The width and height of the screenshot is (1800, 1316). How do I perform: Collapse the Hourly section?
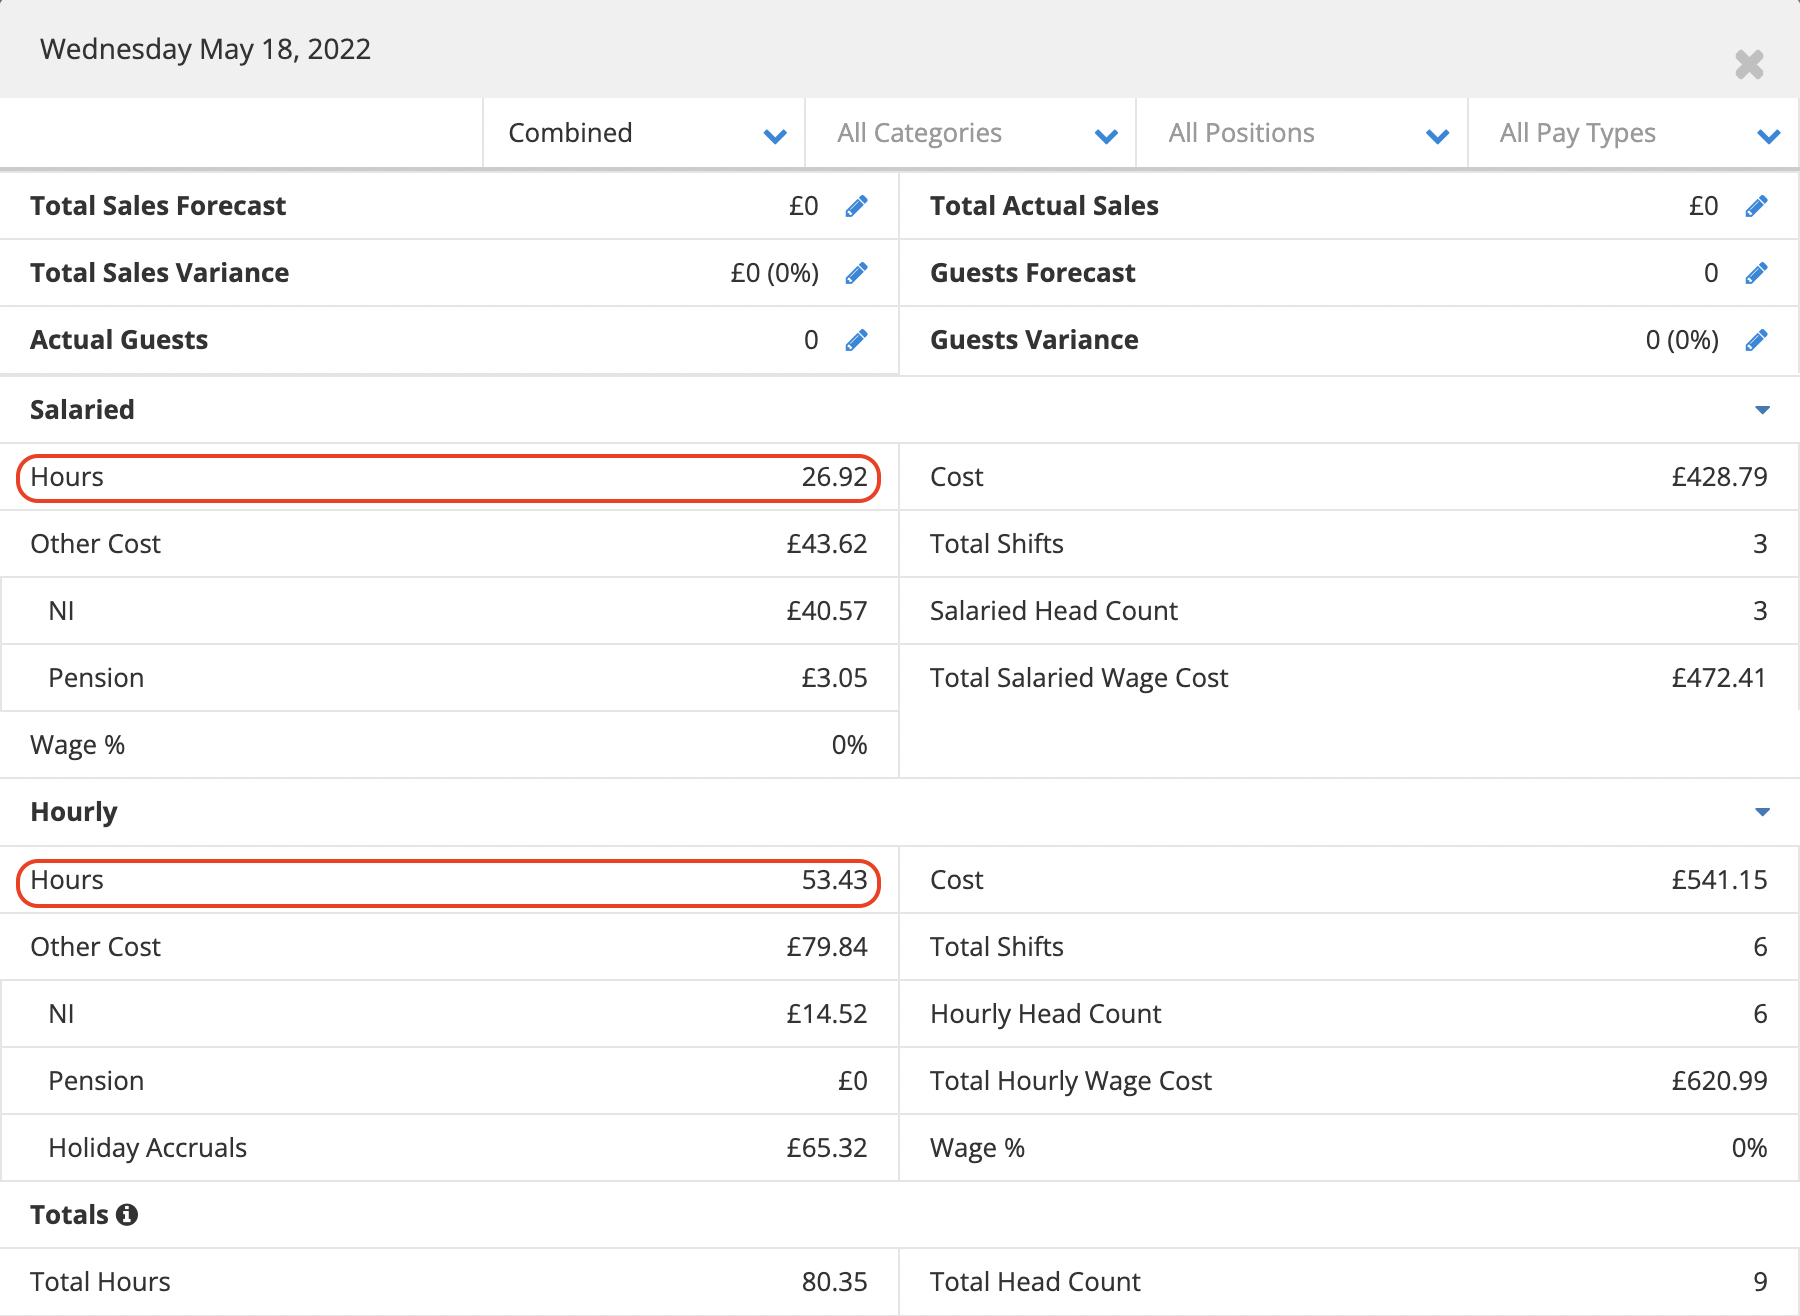coord(1762,812)
